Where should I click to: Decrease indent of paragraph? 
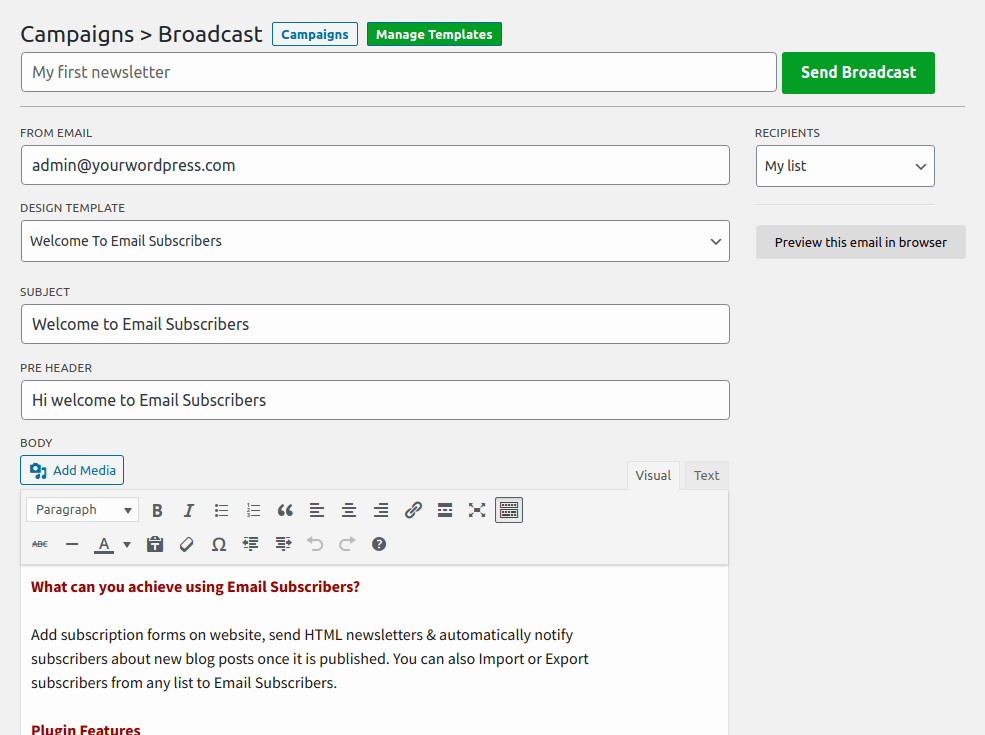251,544
